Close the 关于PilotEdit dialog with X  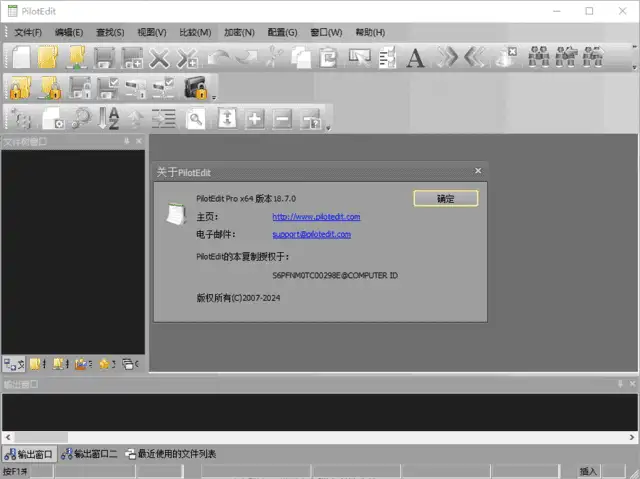[478, 171]
